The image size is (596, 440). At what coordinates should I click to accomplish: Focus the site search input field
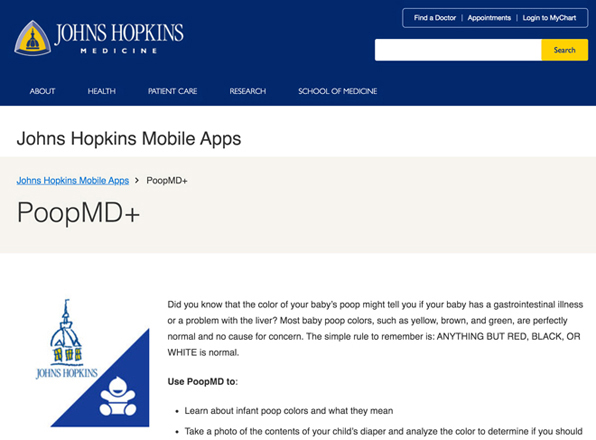pos(458,50)
